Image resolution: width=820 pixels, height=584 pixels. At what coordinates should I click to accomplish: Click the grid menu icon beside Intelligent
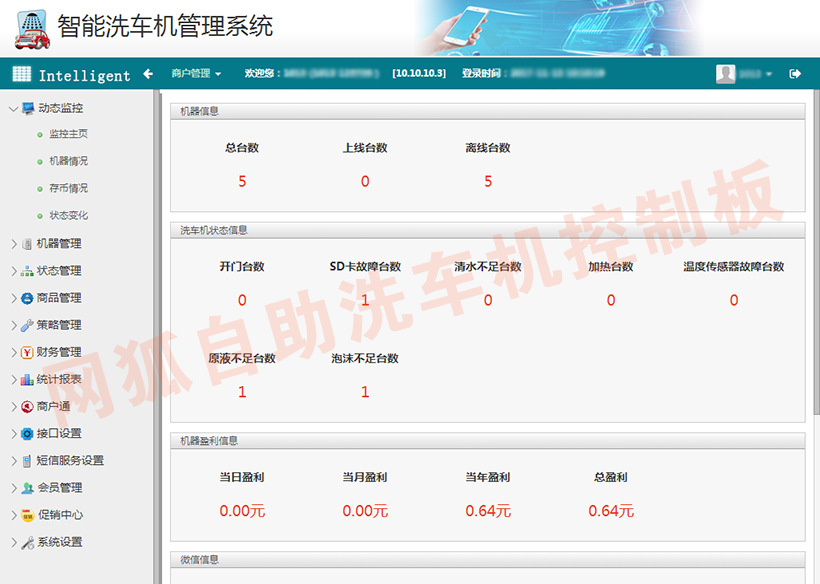22,74
